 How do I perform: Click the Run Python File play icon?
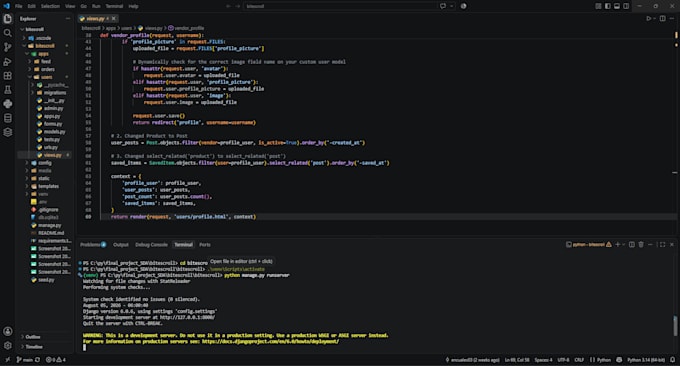coord(648,19)
